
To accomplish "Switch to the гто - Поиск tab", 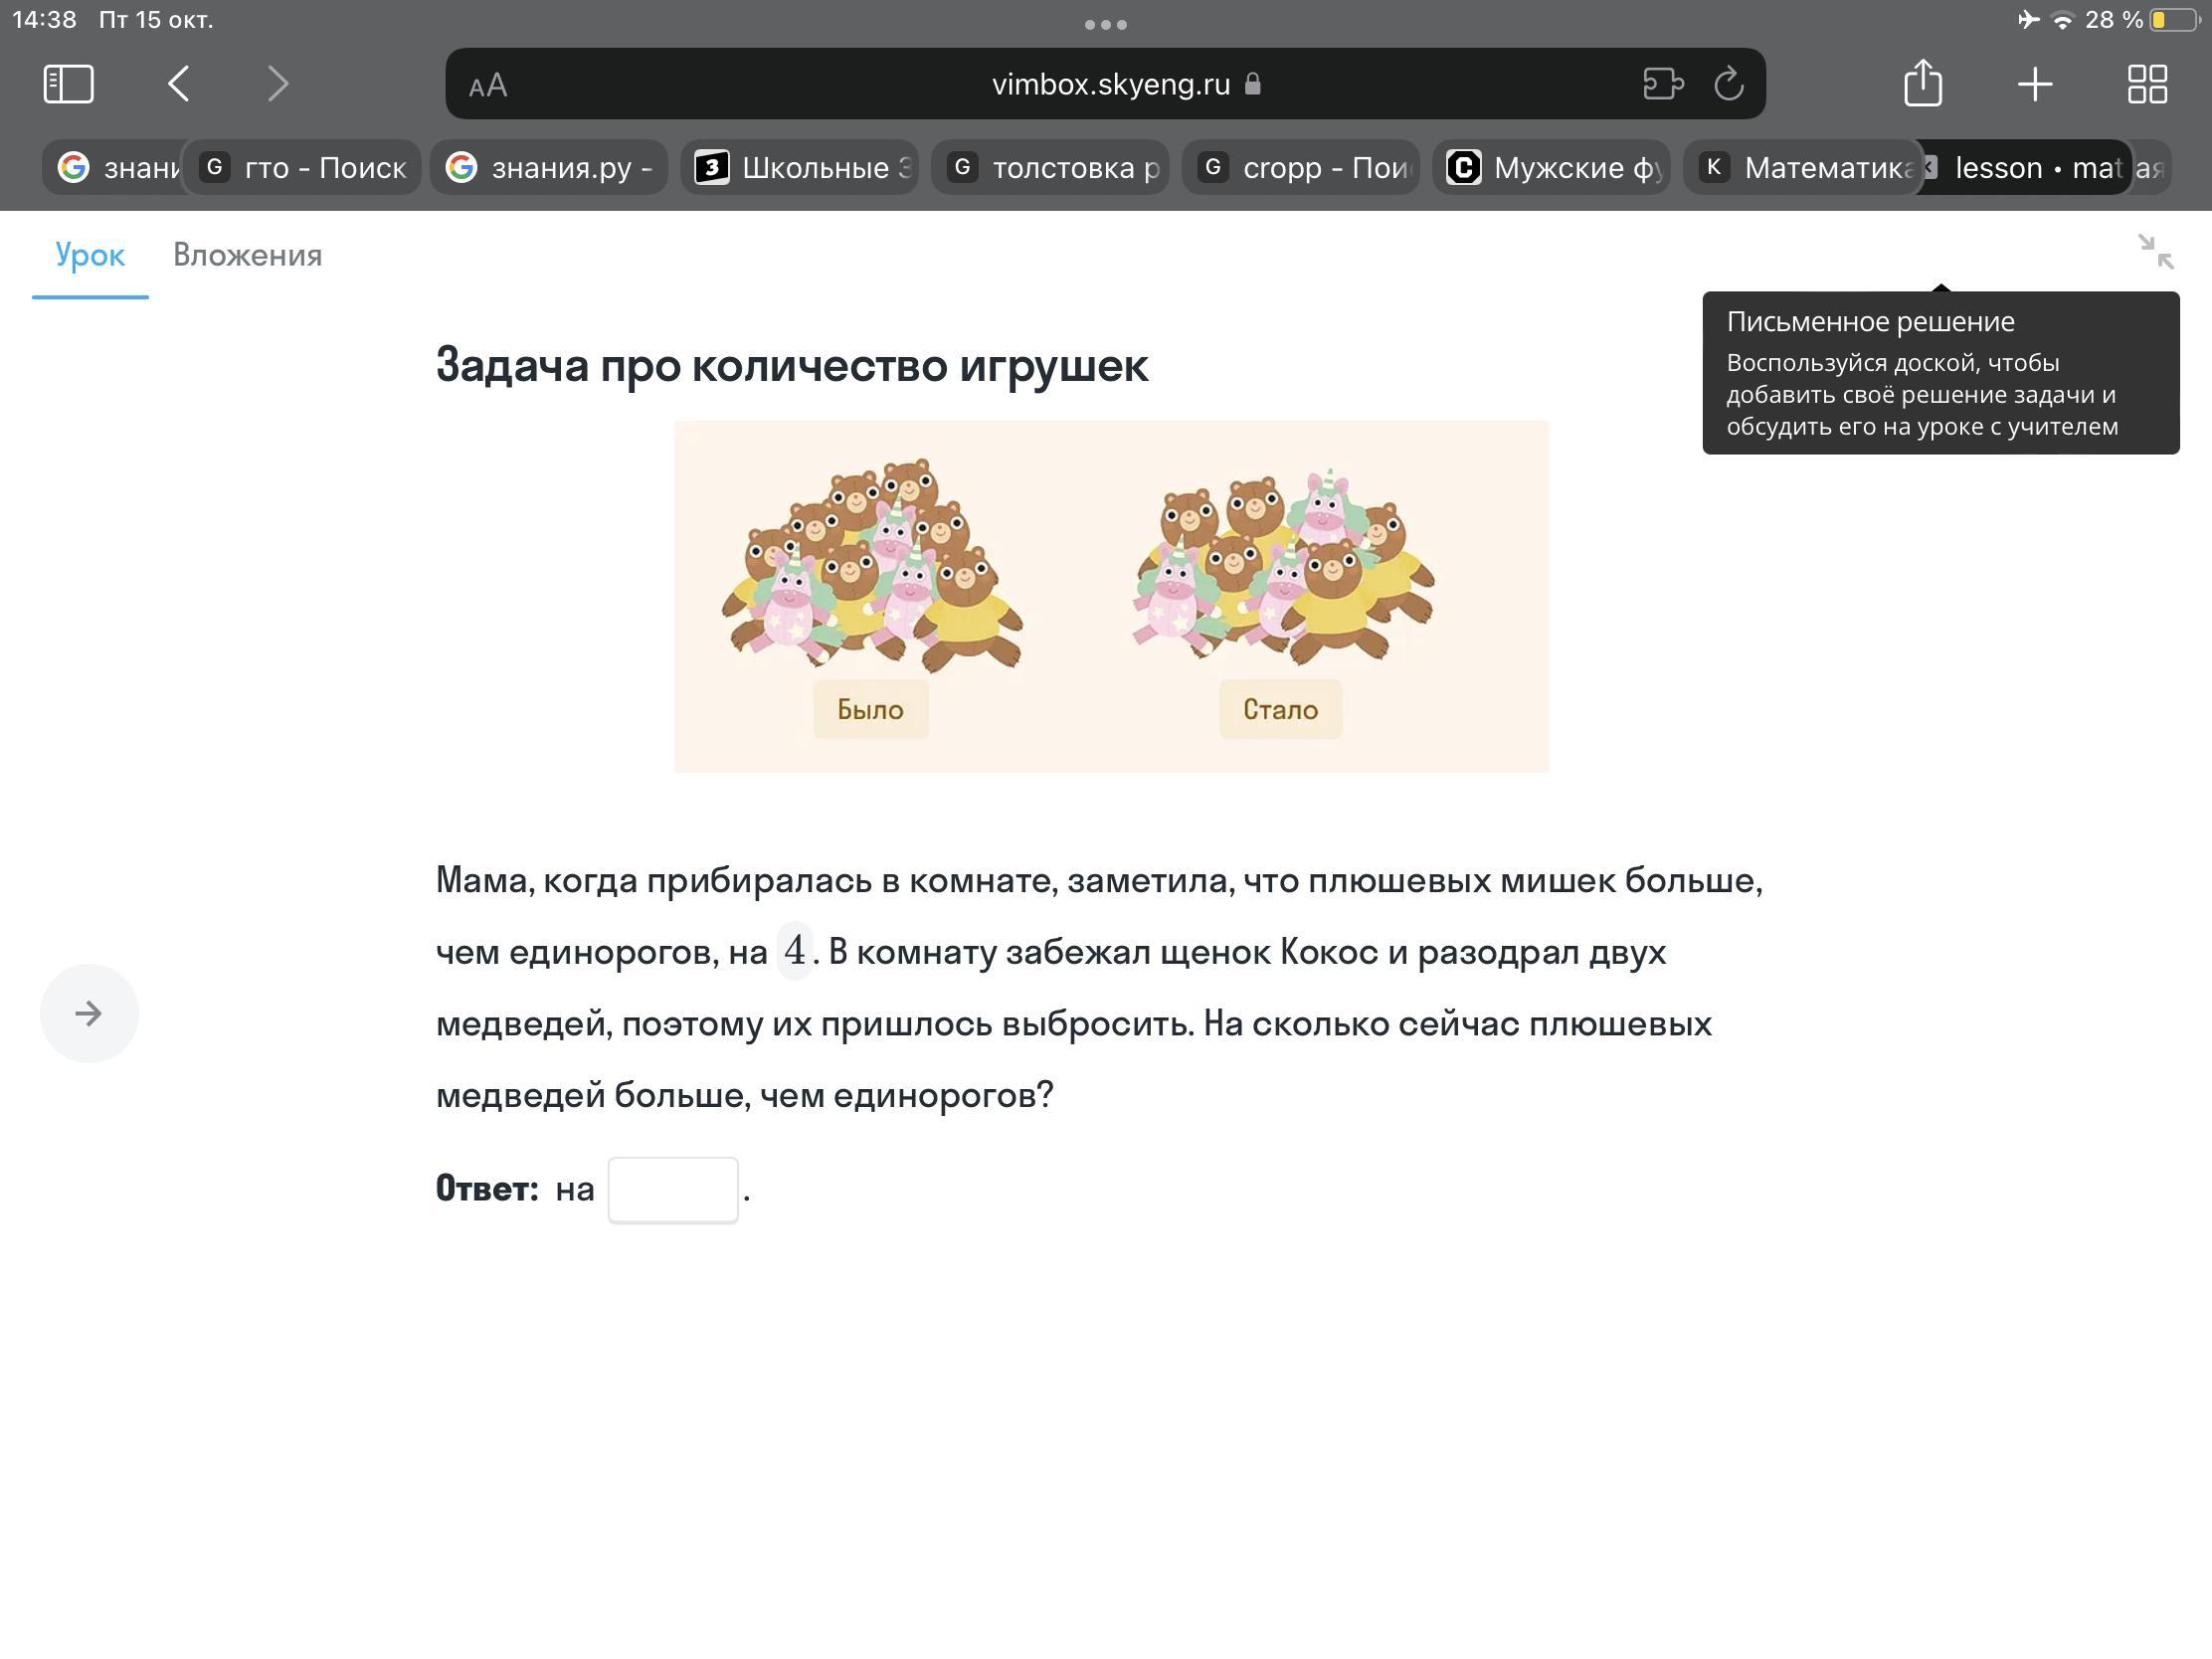I will tap(303, 168).
